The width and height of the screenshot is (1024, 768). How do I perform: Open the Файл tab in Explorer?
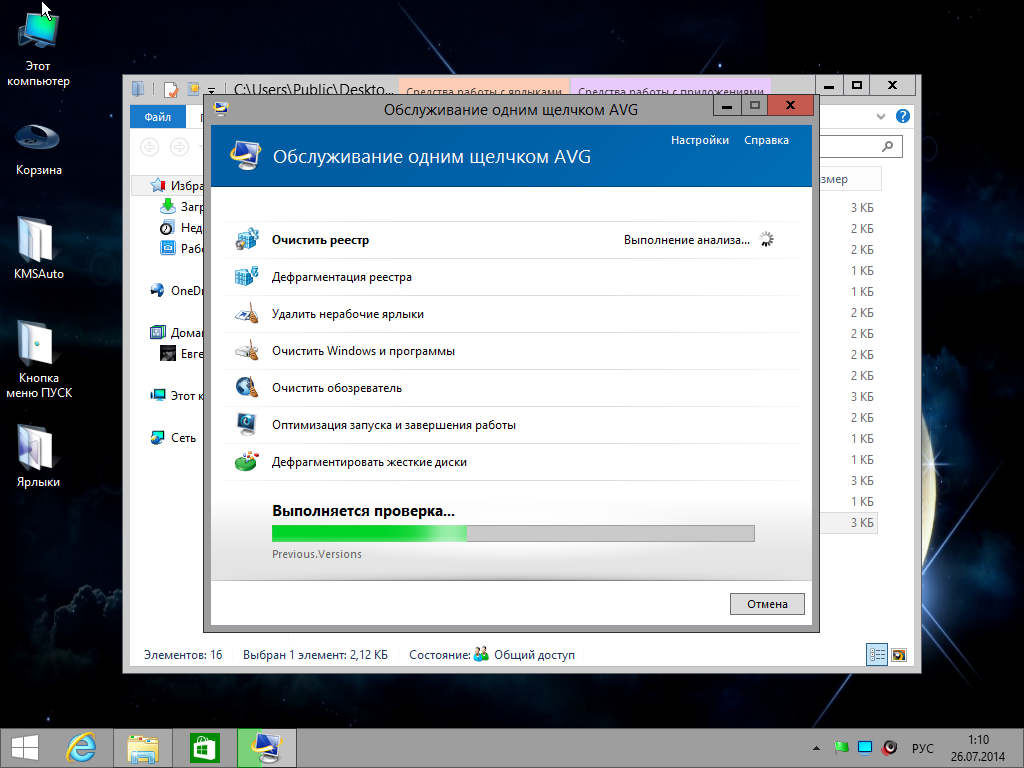(x=157, y=117)
